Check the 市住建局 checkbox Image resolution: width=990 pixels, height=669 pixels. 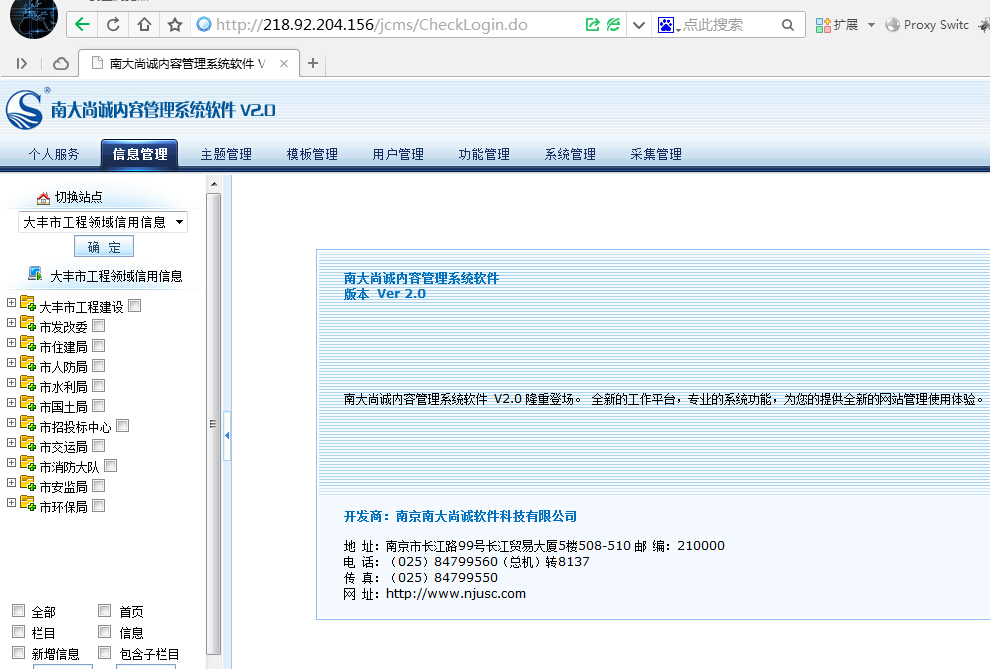point(98,346)
